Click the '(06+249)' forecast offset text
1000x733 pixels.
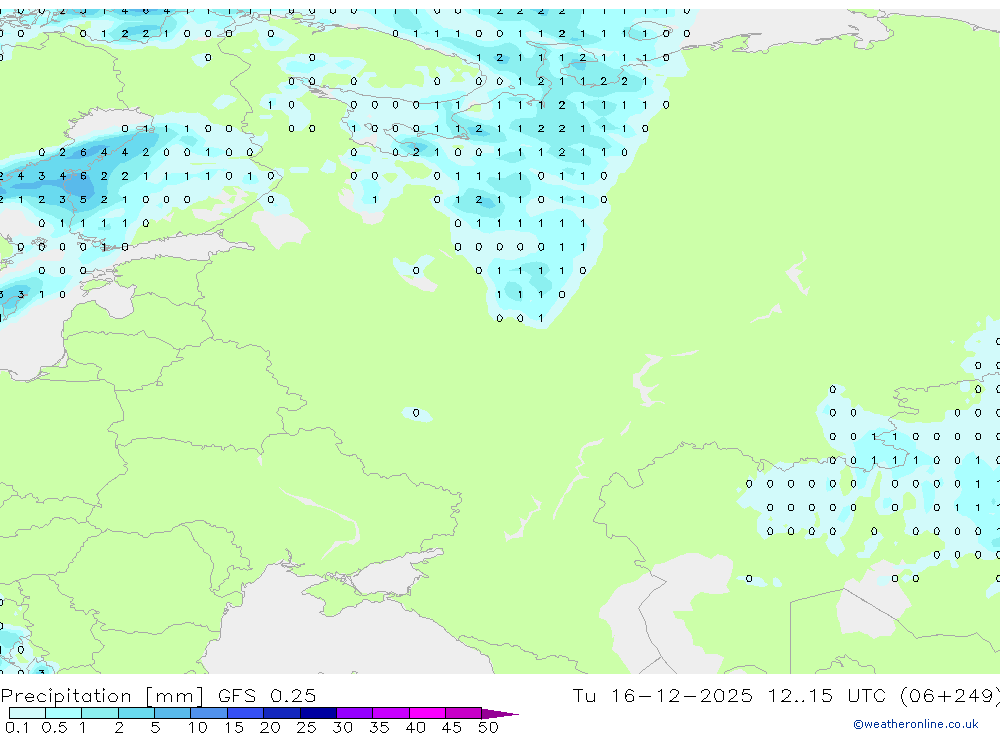(x=950, y=695)
